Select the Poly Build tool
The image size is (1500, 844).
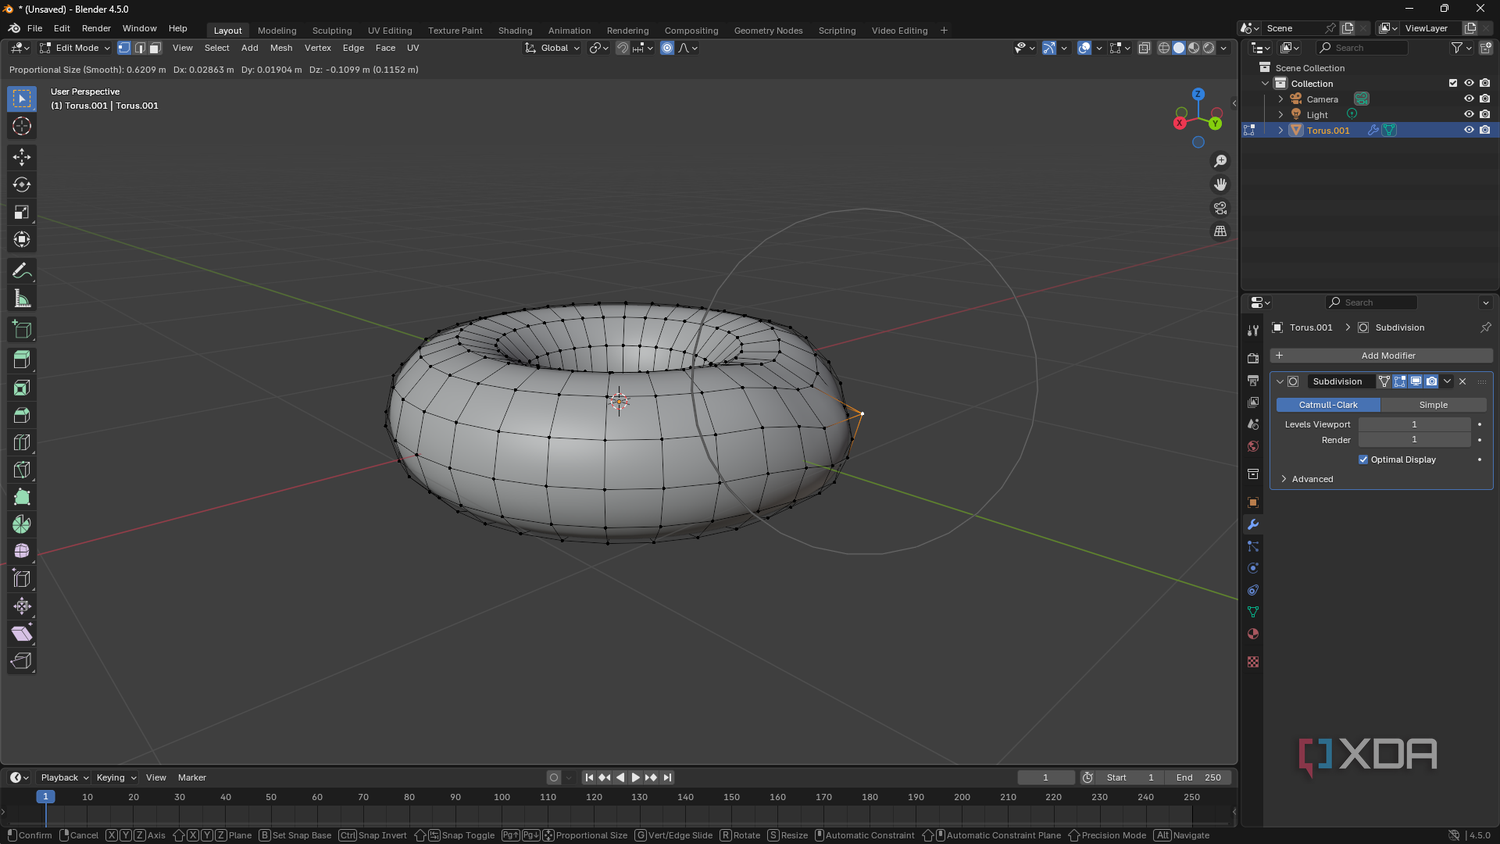point(22,497)
